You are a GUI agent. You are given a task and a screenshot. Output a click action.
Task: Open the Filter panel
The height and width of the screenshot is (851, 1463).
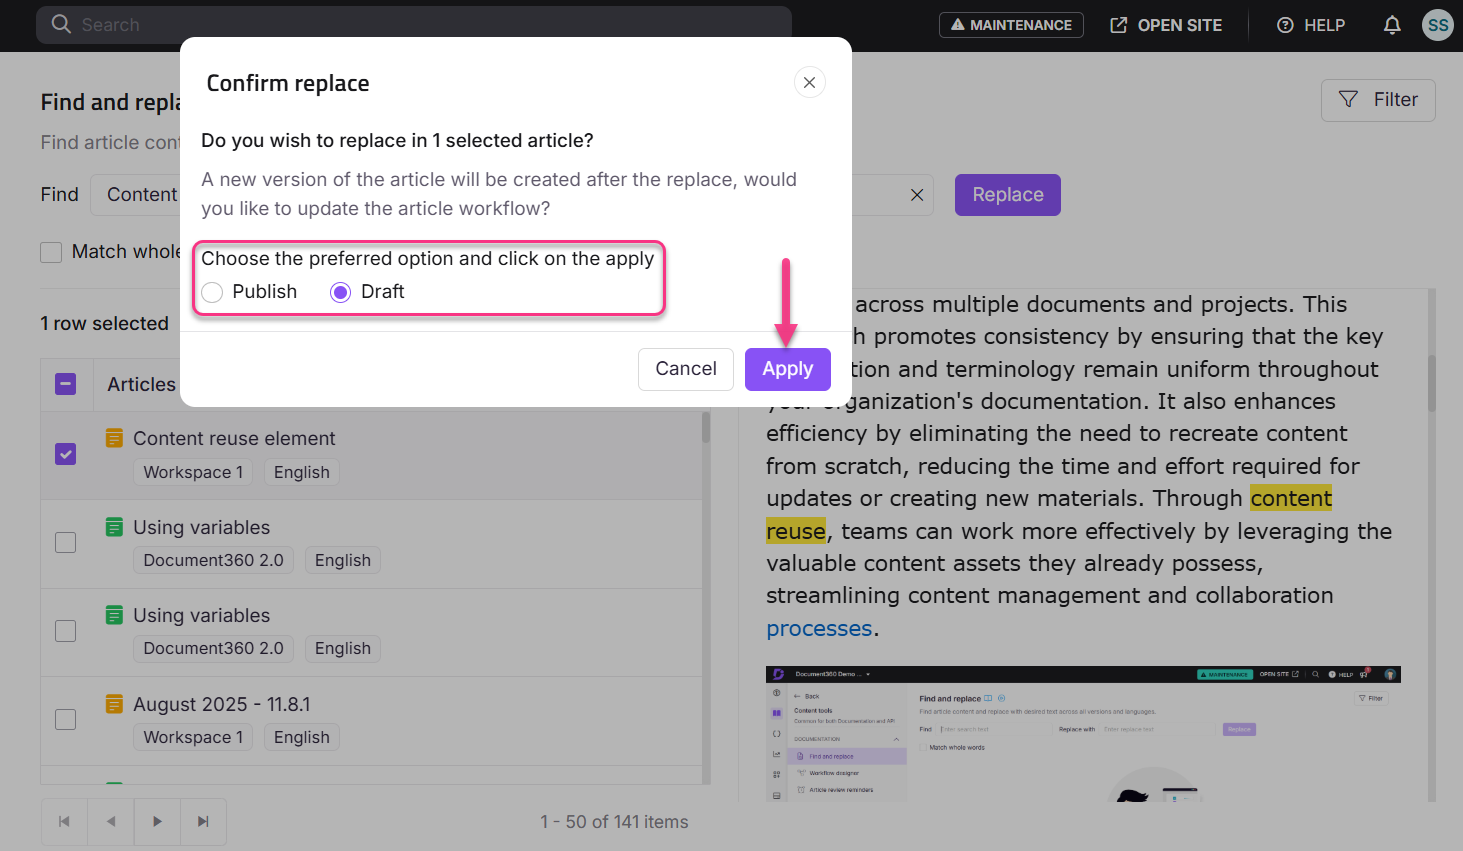1377,100
